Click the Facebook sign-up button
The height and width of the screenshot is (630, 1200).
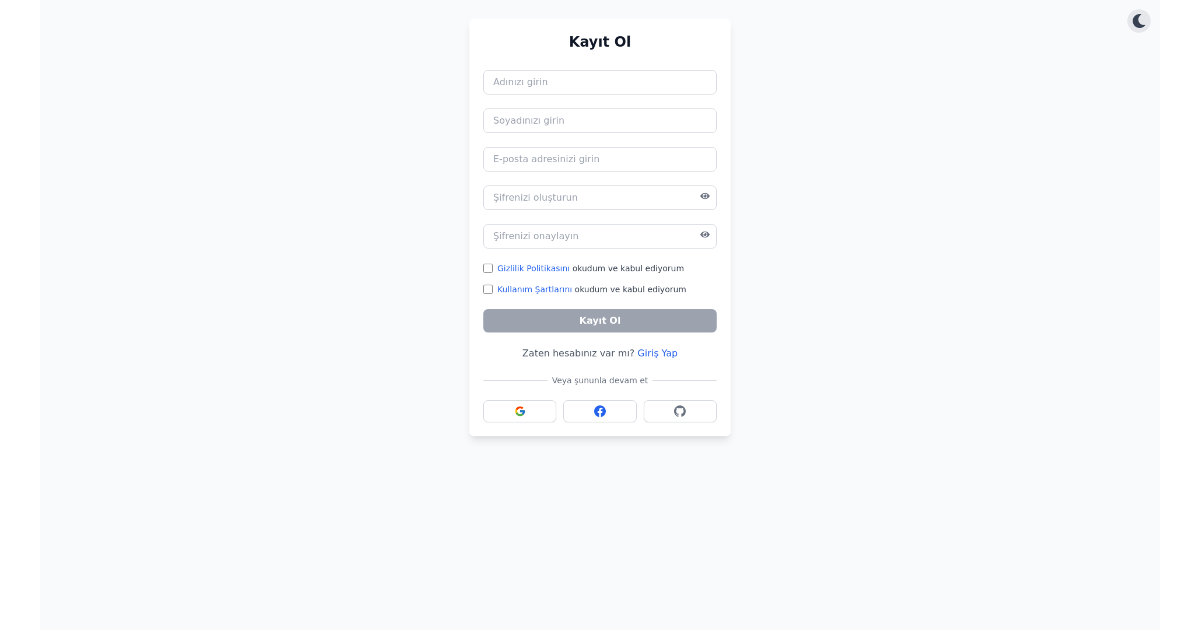coord(600,411)
